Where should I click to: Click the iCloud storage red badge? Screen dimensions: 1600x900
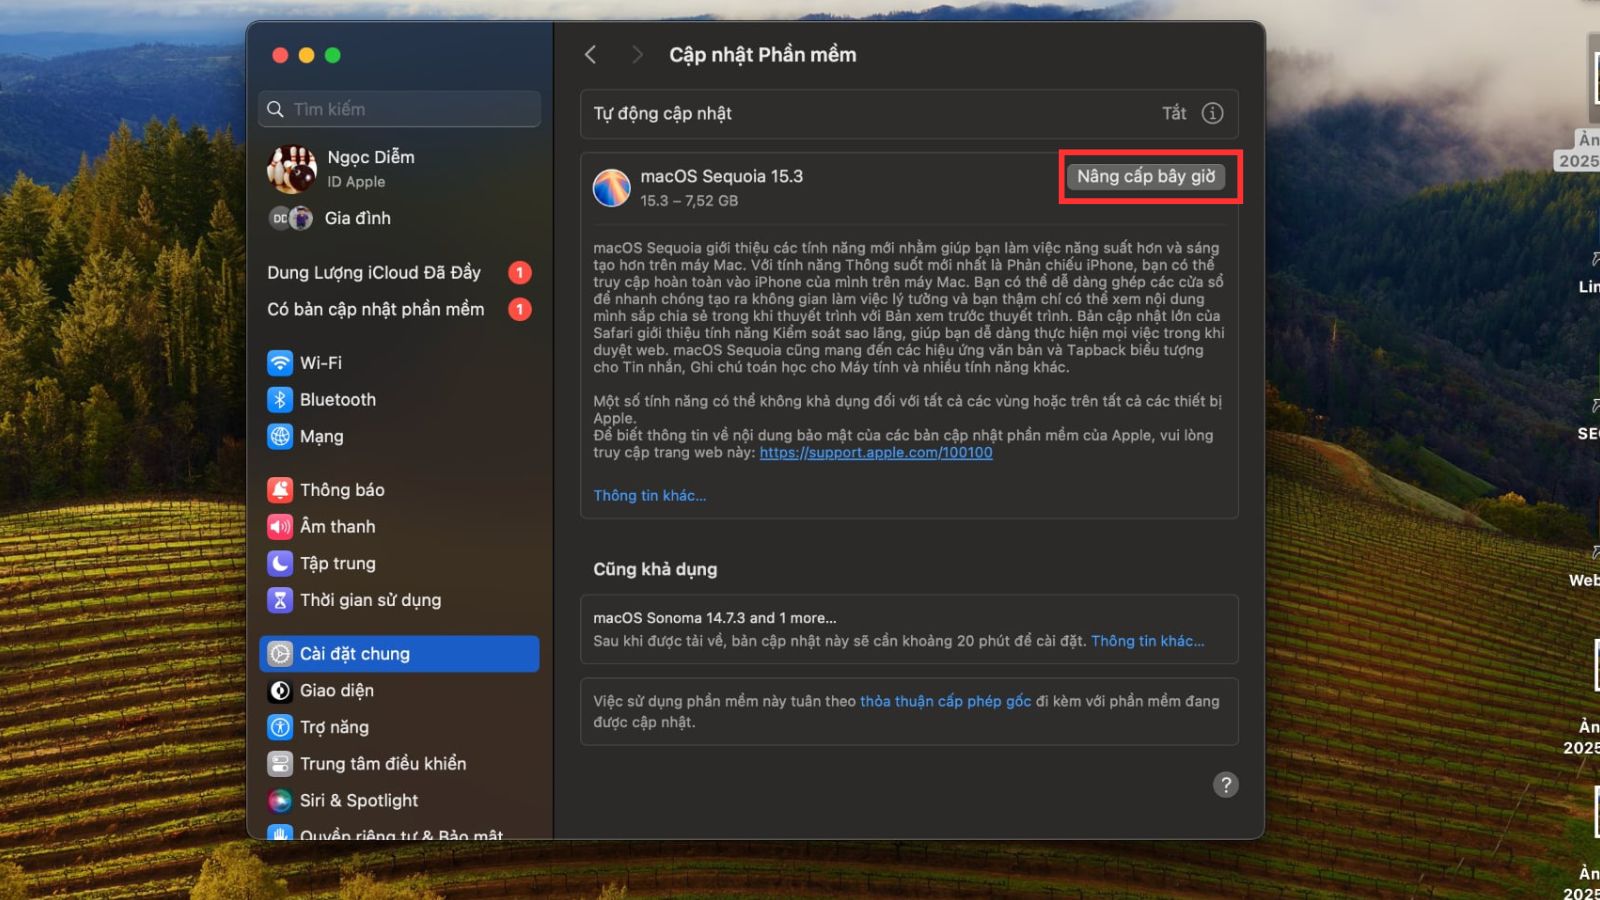pos(520,272)
